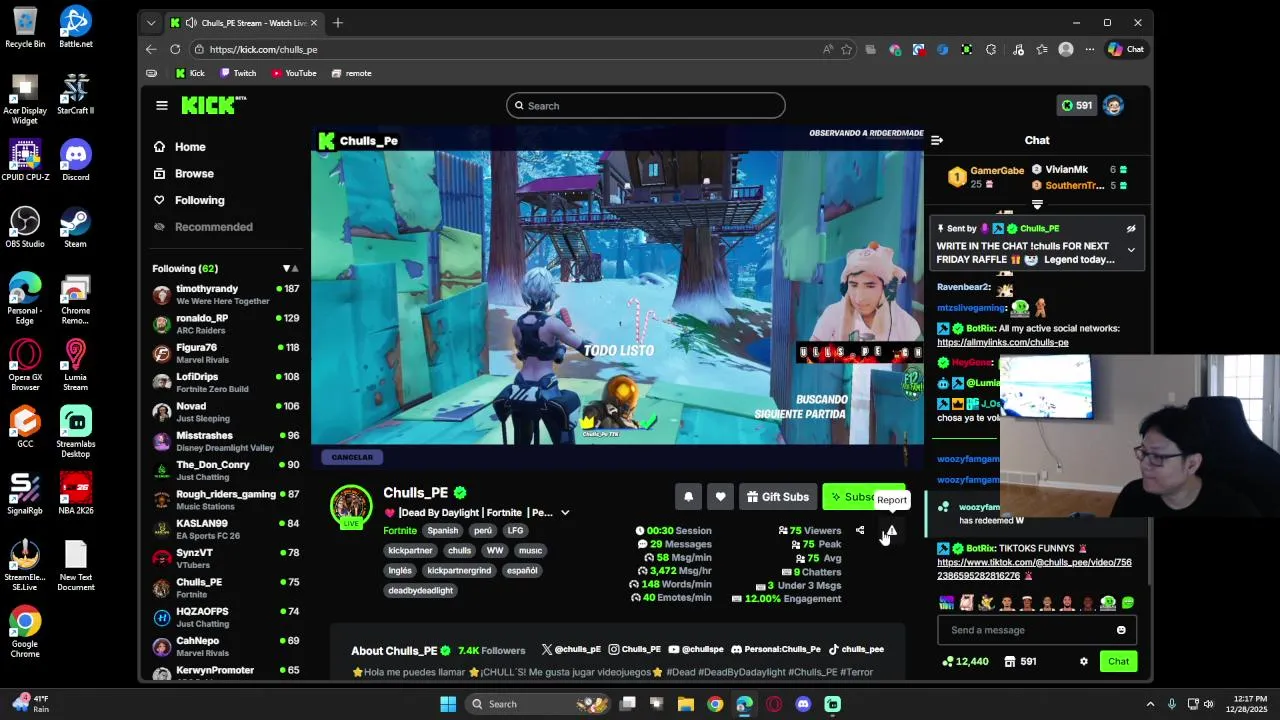Open Discord from the taskbar

pos(803,704)
